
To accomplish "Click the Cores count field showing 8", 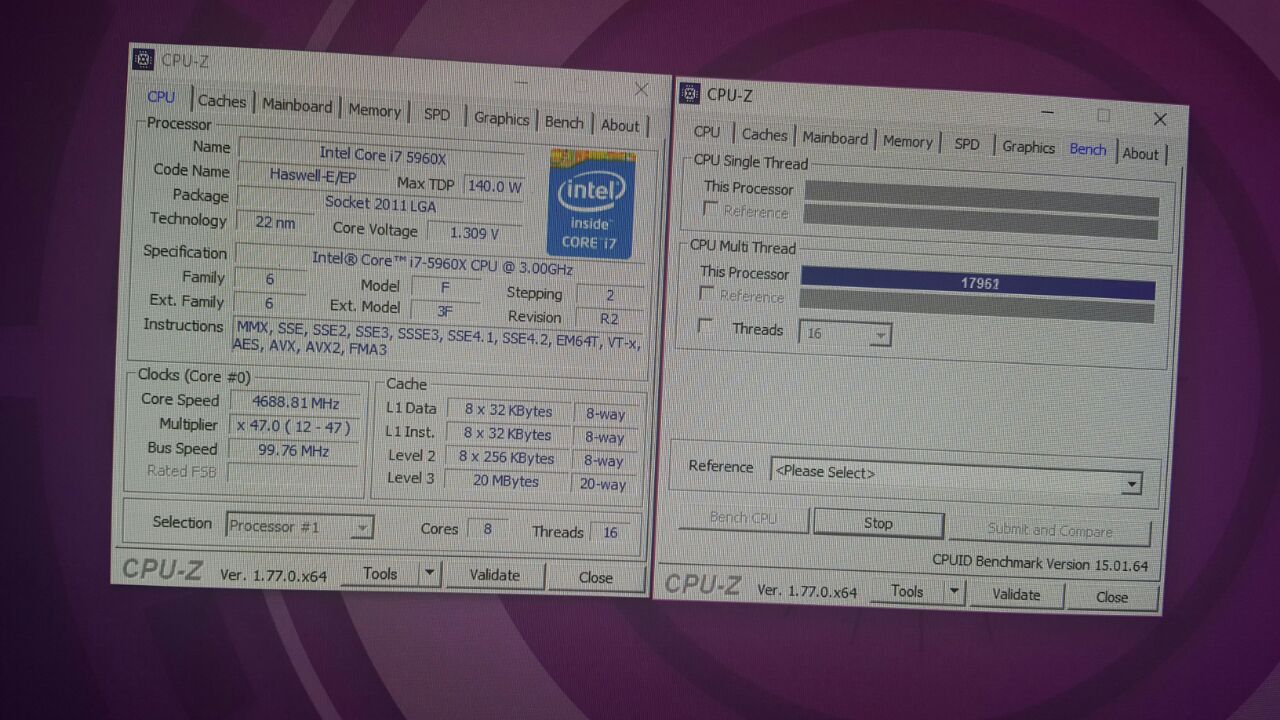I will (x=487, y=529).
